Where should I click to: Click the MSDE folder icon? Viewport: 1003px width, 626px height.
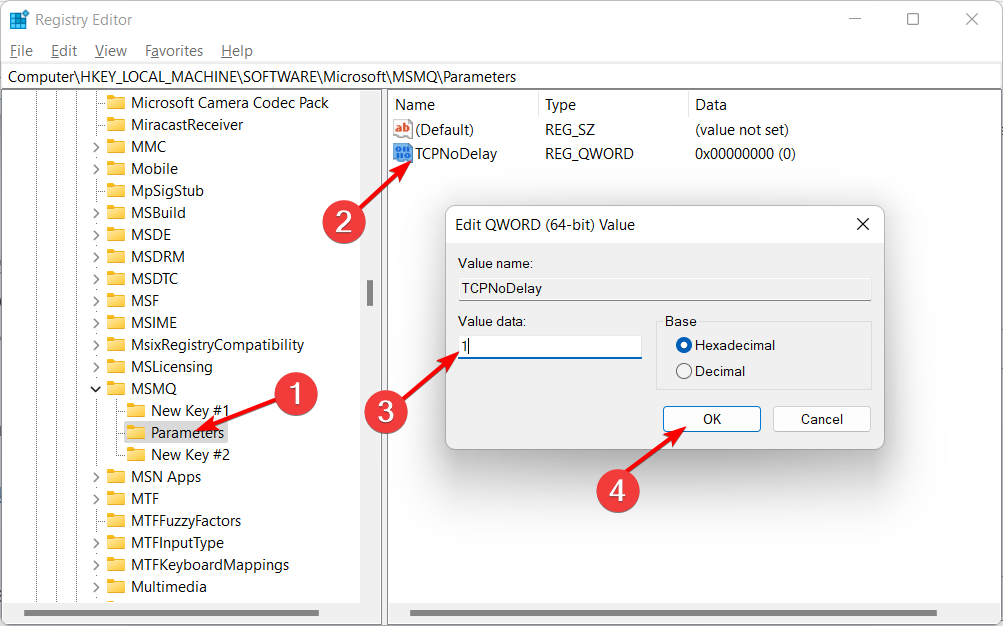click(x=116, y=235)
